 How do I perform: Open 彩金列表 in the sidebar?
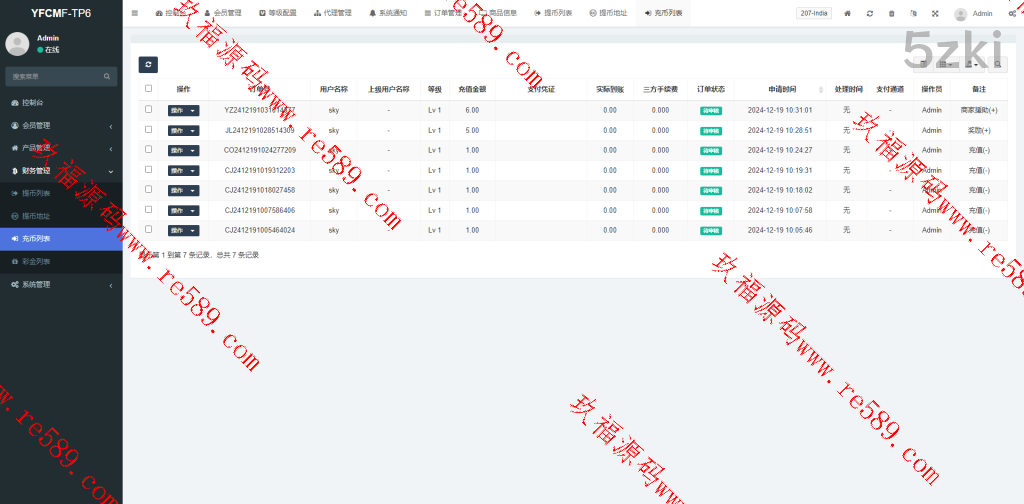point(36,262)
